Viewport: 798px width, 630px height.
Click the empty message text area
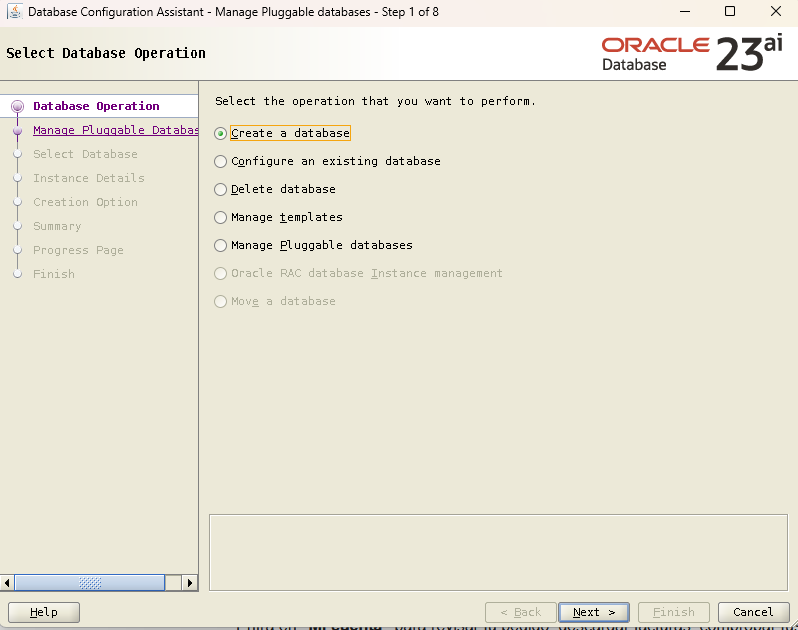[498, 553]
